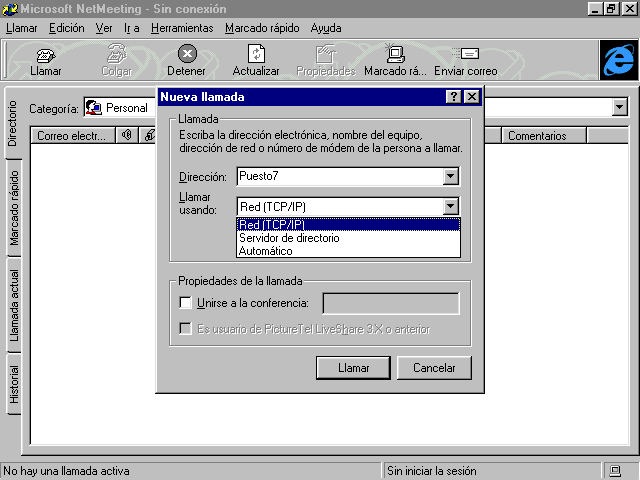Open the Edición menu
This screenshot has height=480, width=640.
tap(67, 28)
